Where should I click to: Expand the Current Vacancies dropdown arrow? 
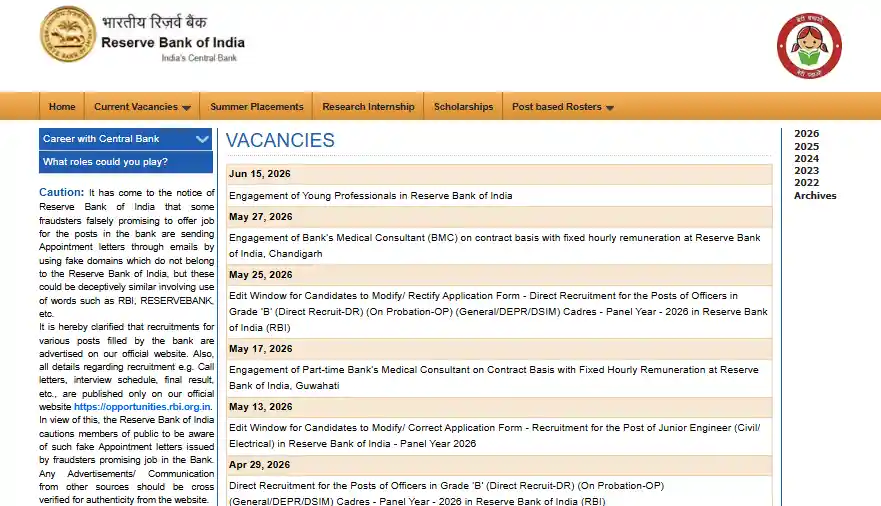[x=187, y=107]
